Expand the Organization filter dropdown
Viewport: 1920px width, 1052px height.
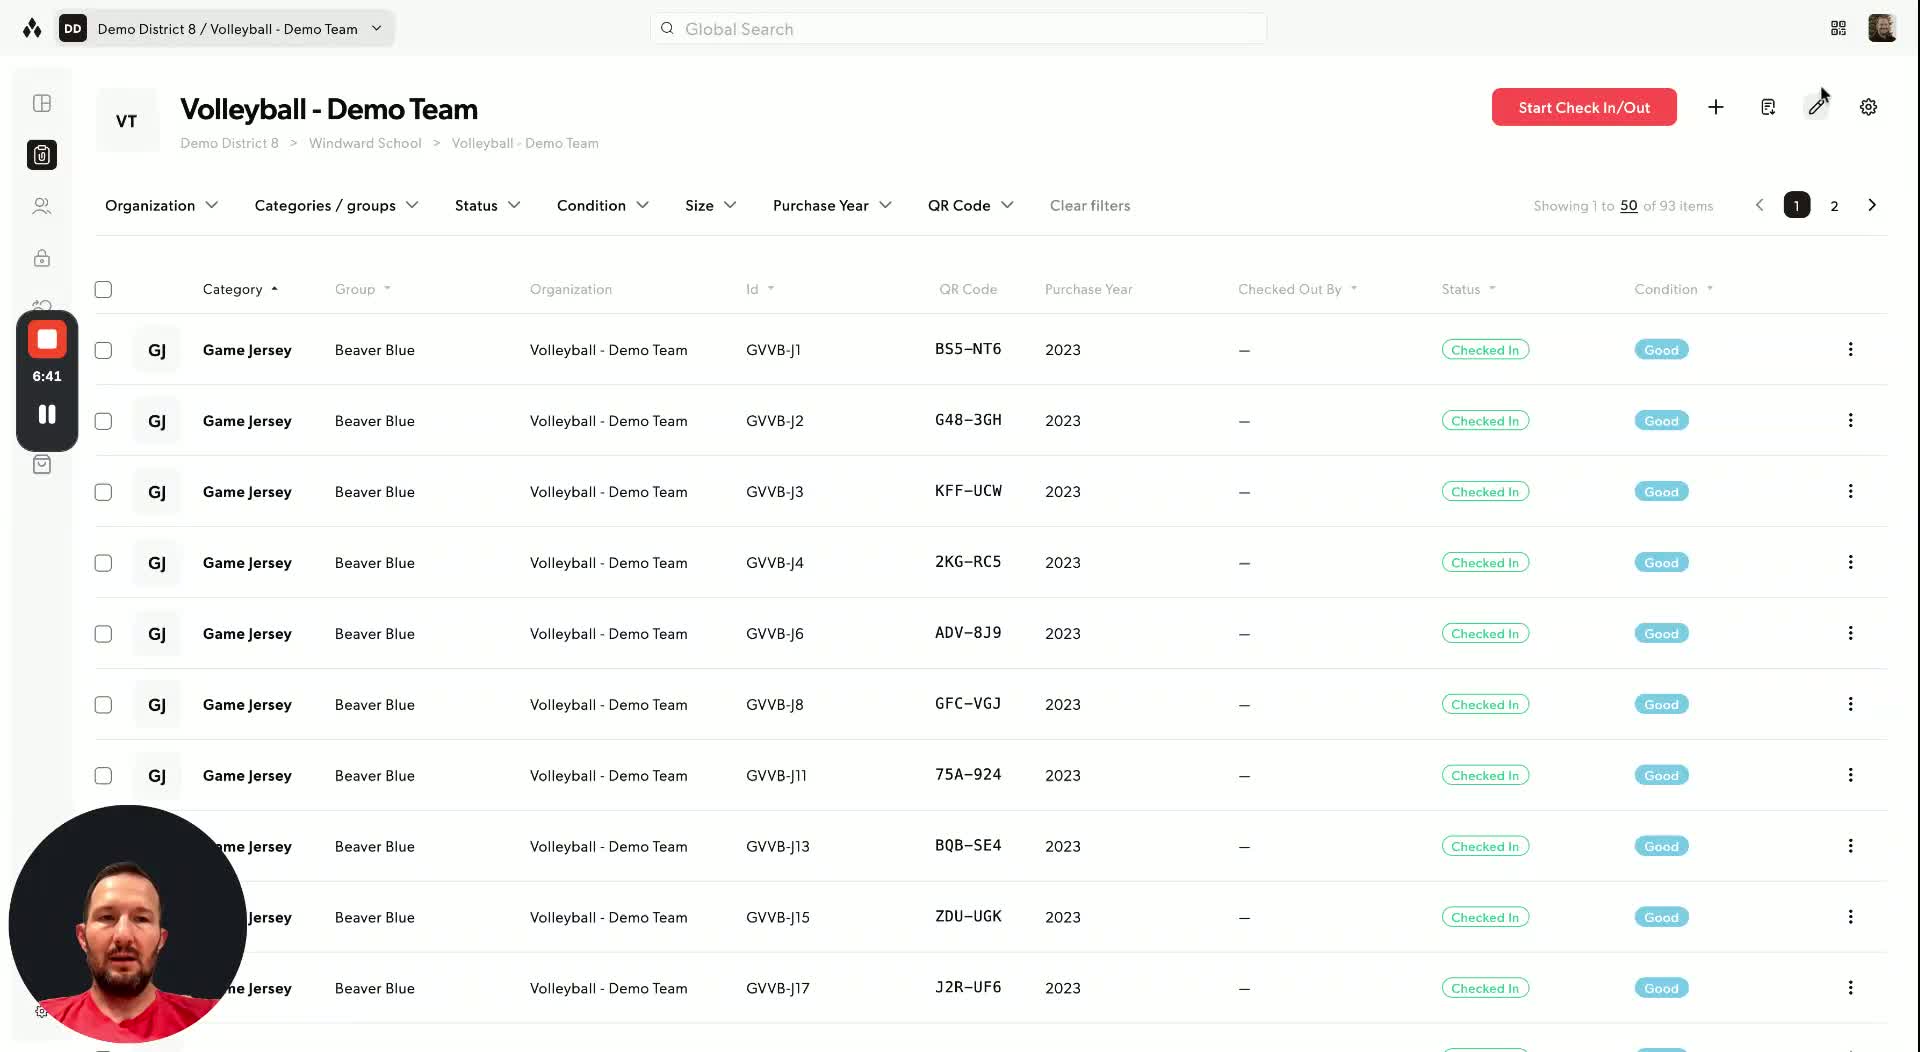(161, 205)
